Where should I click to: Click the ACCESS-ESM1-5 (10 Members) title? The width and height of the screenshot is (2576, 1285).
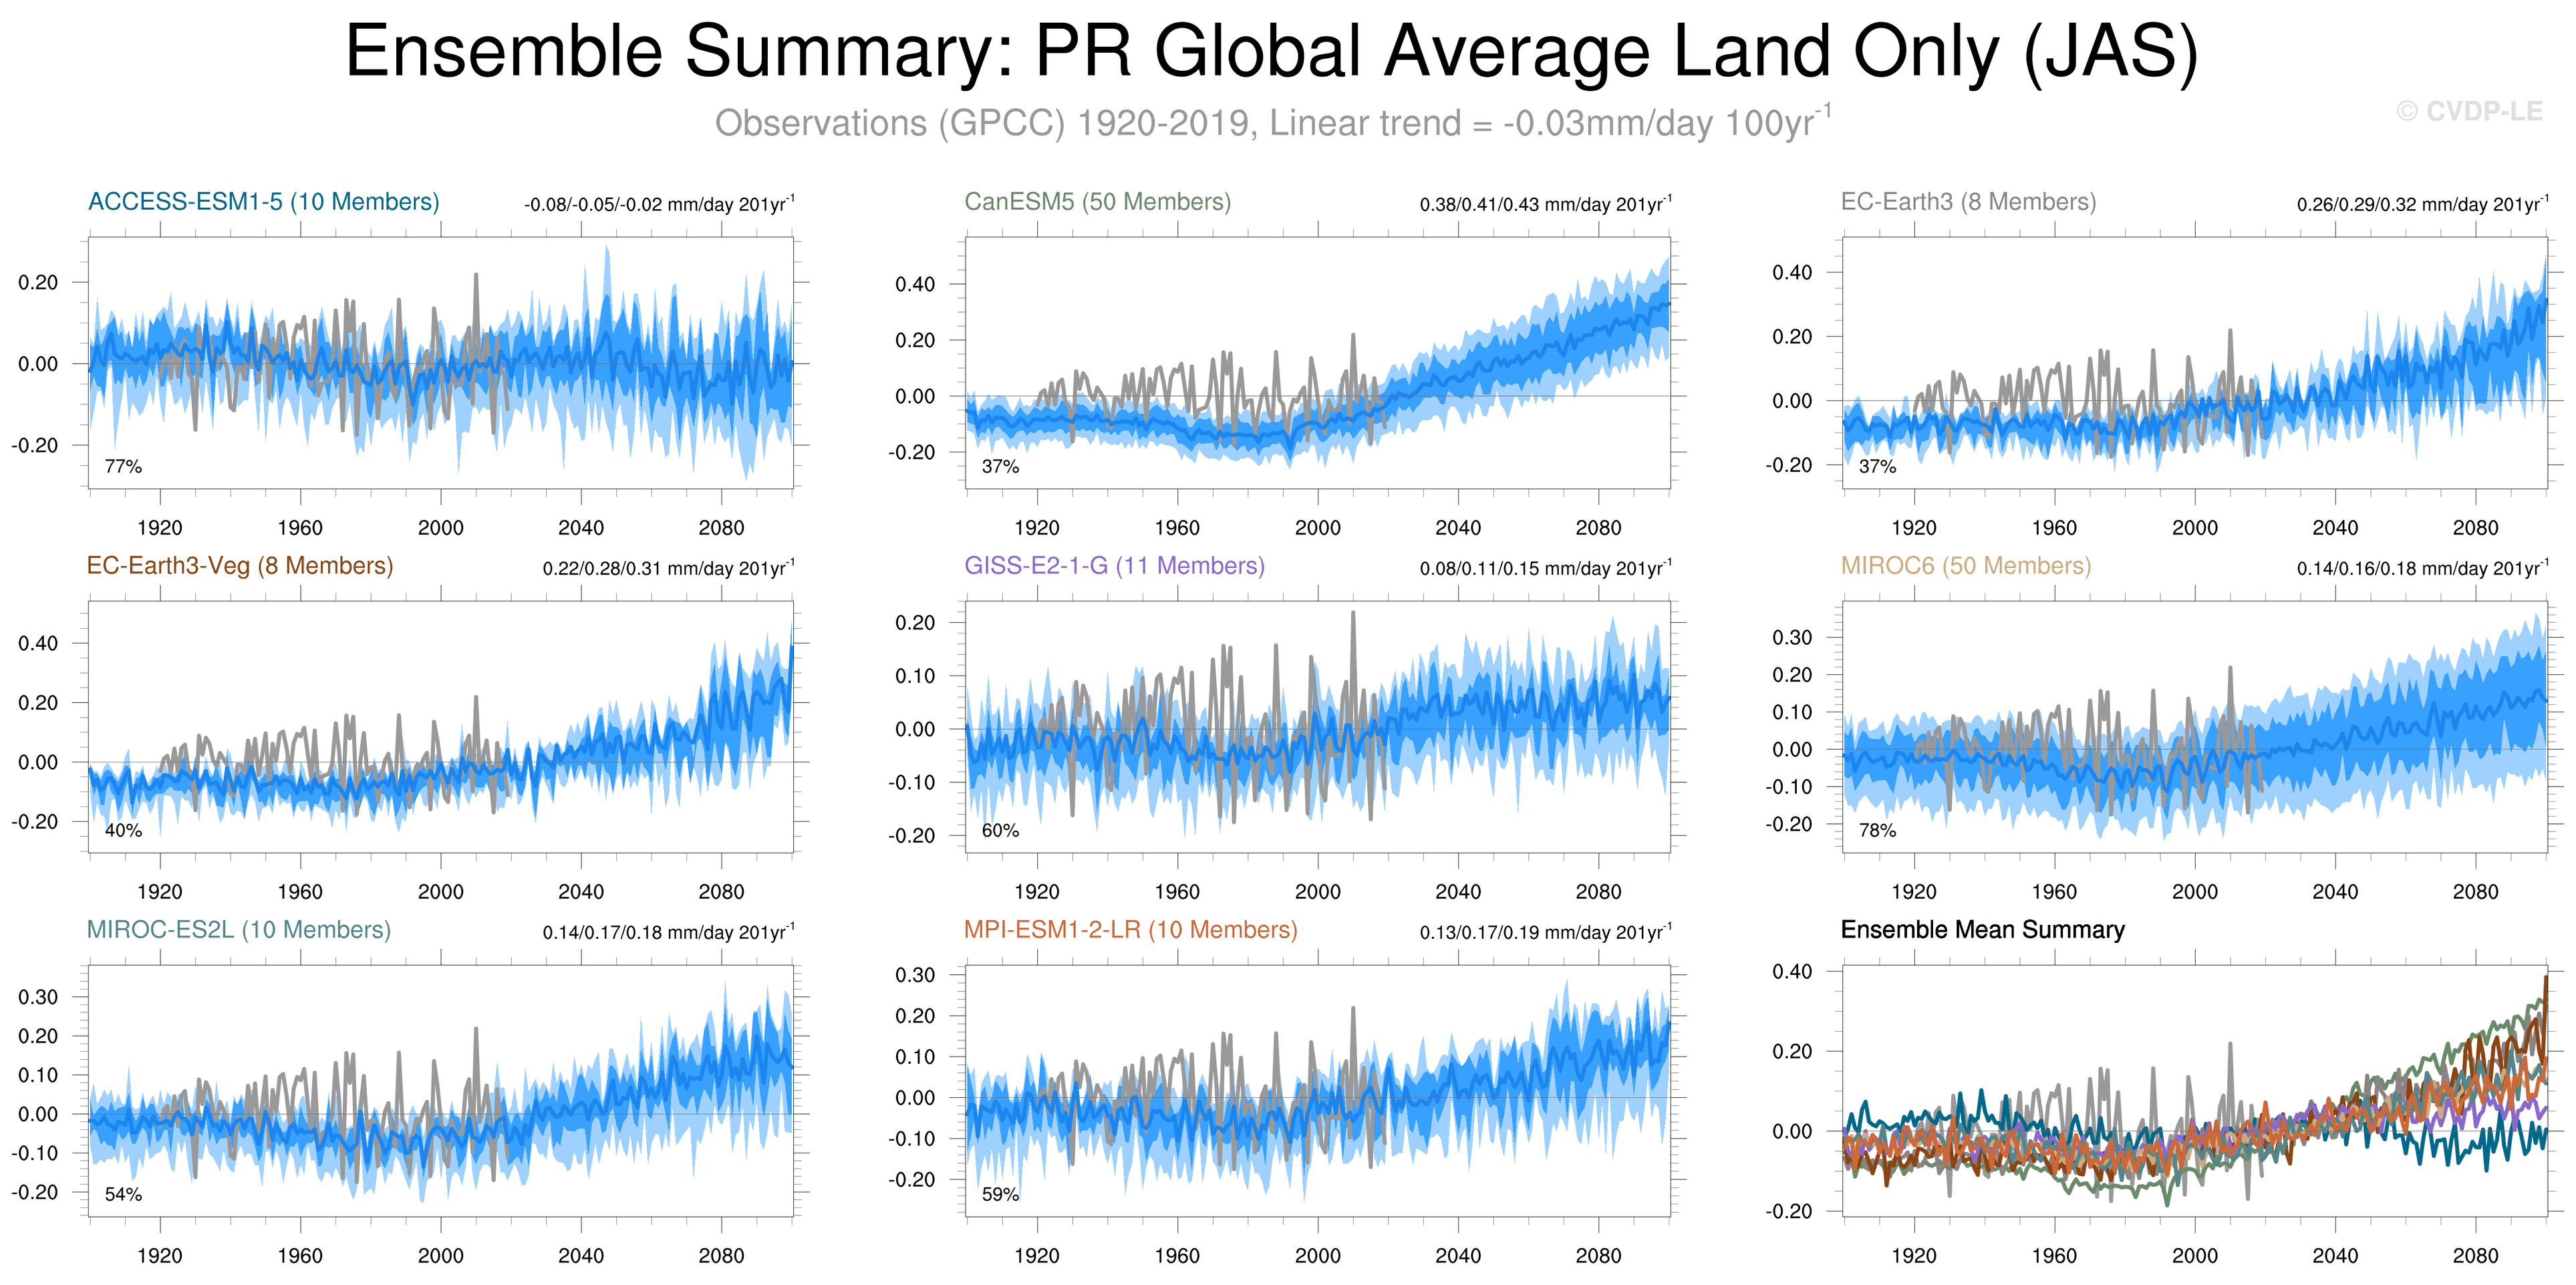click(263, 202)
